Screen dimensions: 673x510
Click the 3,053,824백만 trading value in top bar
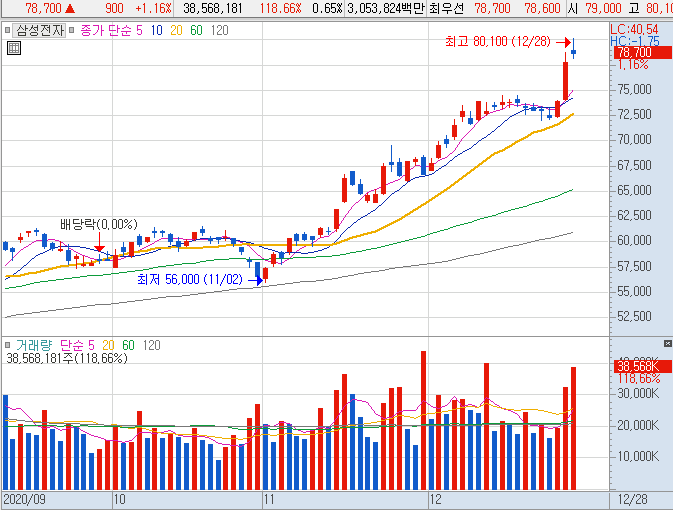tap(385, 8)
